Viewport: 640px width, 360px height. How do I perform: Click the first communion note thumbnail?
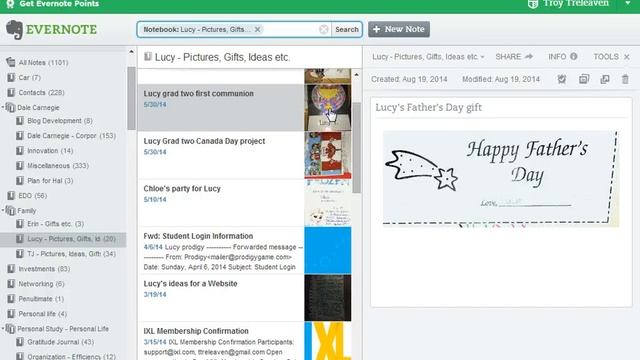point(327,108)
